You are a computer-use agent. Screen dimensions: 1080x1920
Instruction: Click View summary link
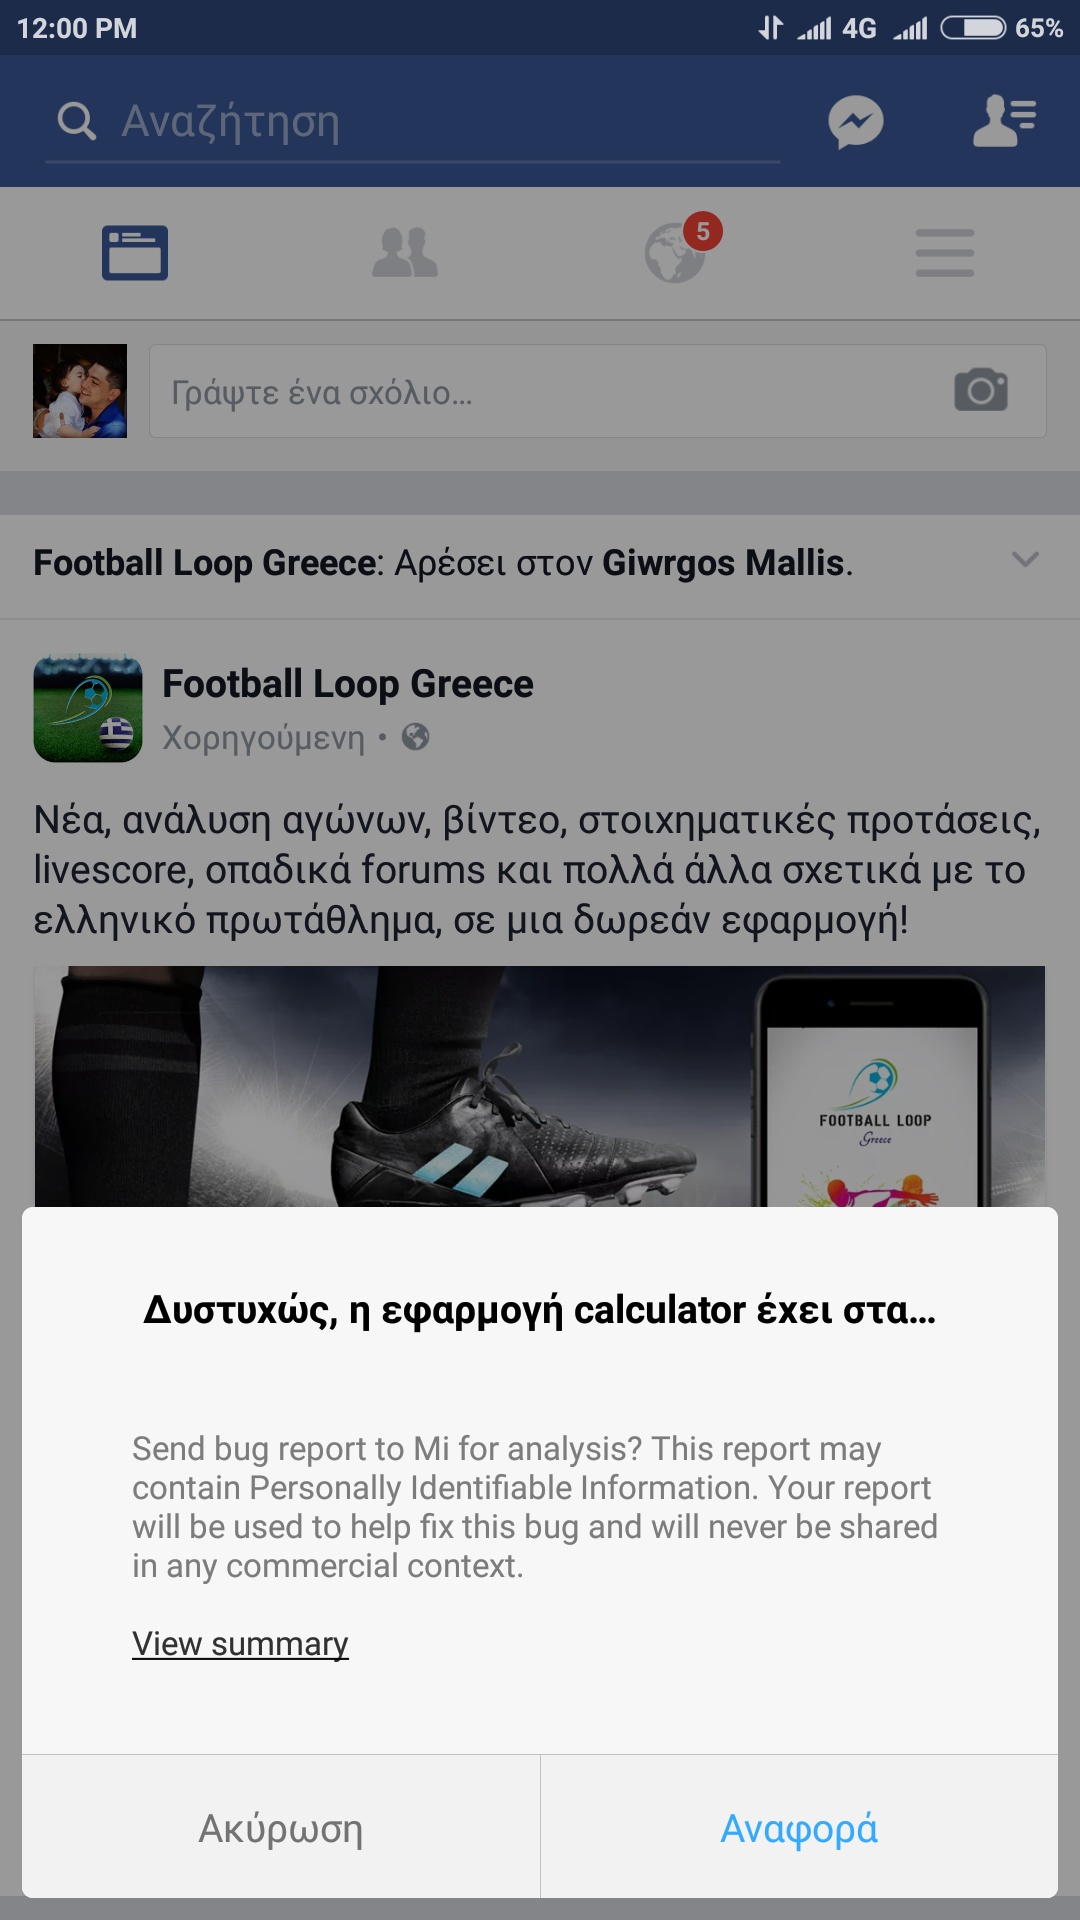tap(240, 1644)
